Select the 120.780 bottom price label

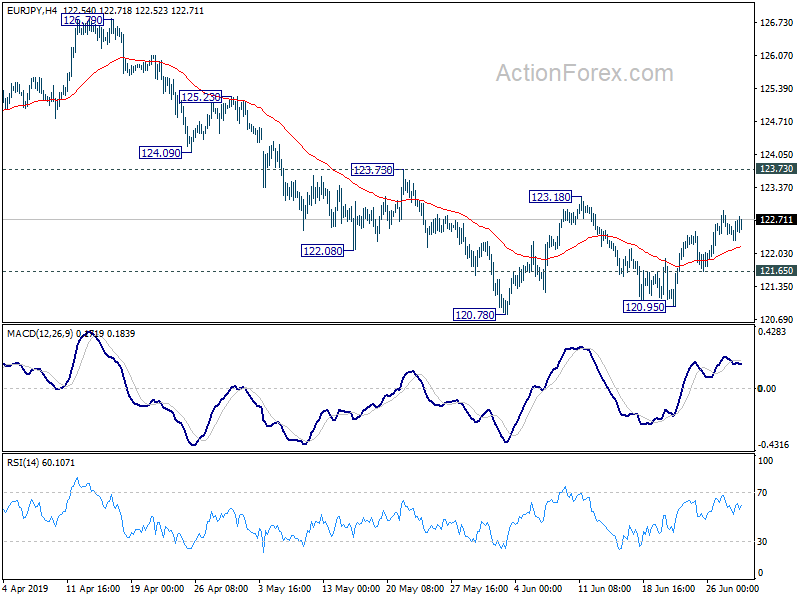pos(474,315)
